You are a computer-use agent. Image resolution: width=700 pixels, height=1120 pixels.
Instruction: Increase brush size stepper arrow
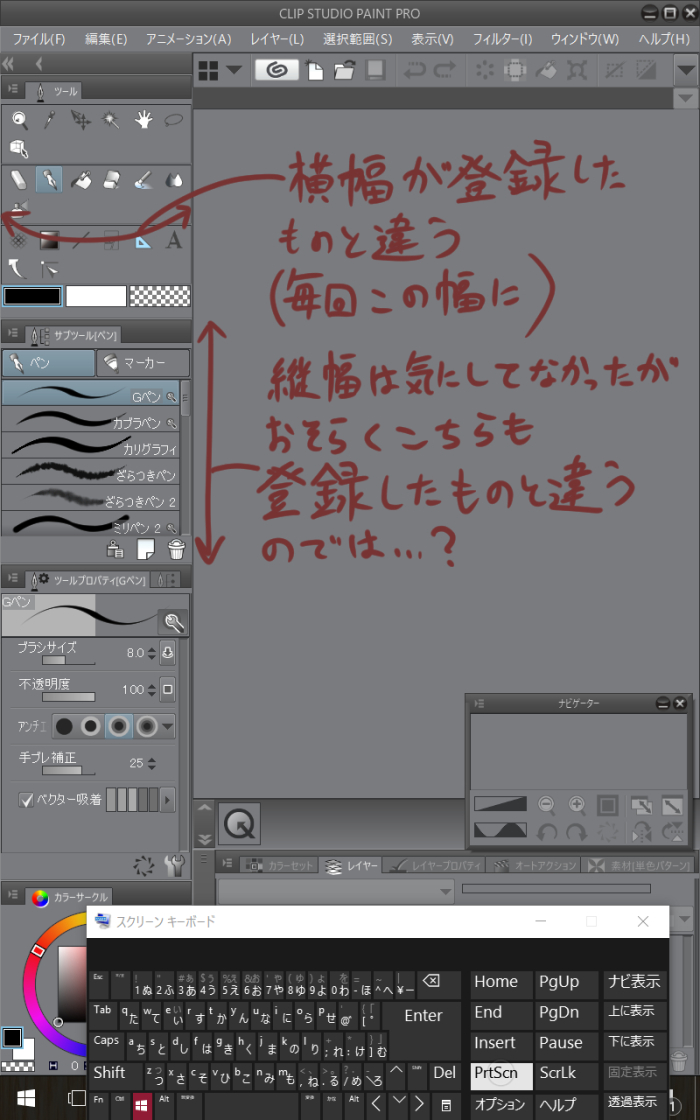pyautogui.click(x=151, y=649)
